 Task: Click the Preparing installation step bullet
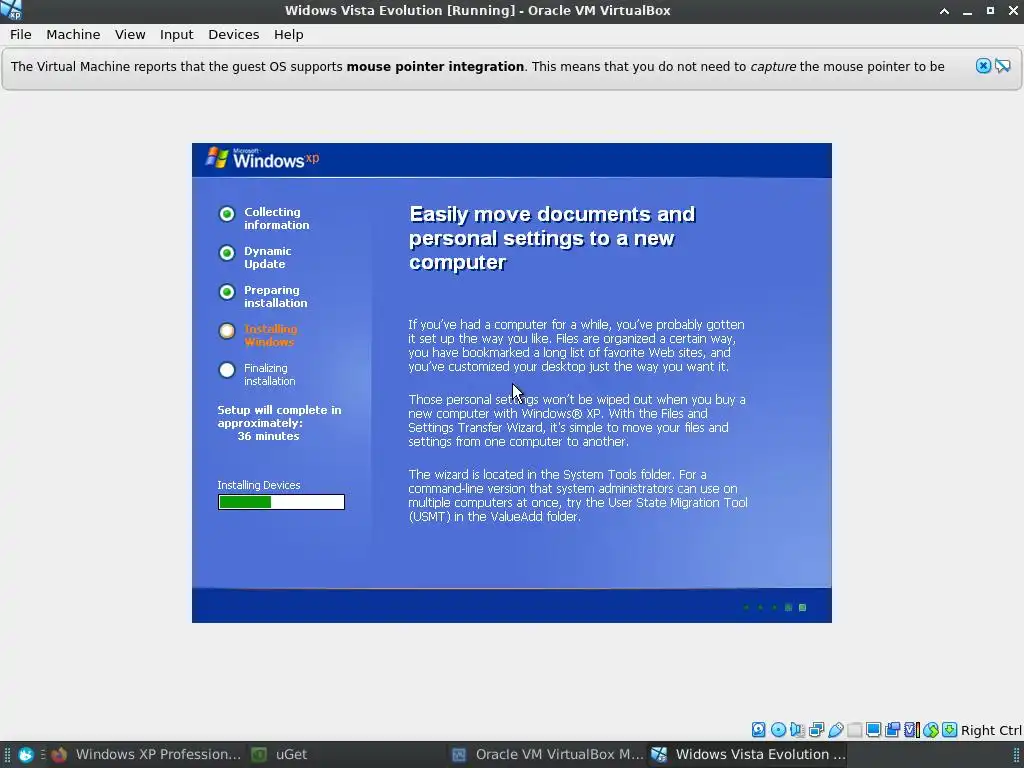coord(227,292)
